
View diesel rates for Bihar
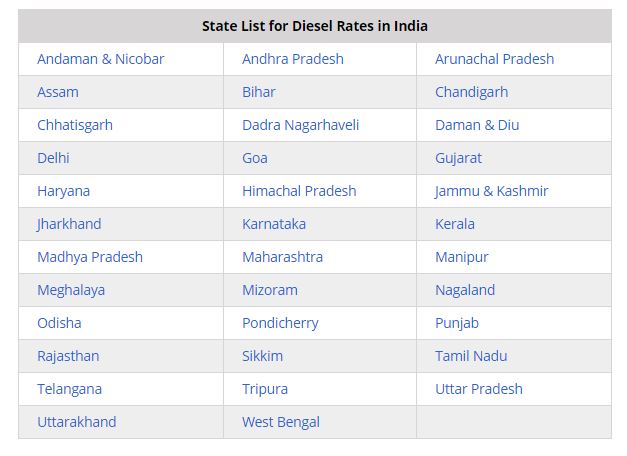click(258, 92)
